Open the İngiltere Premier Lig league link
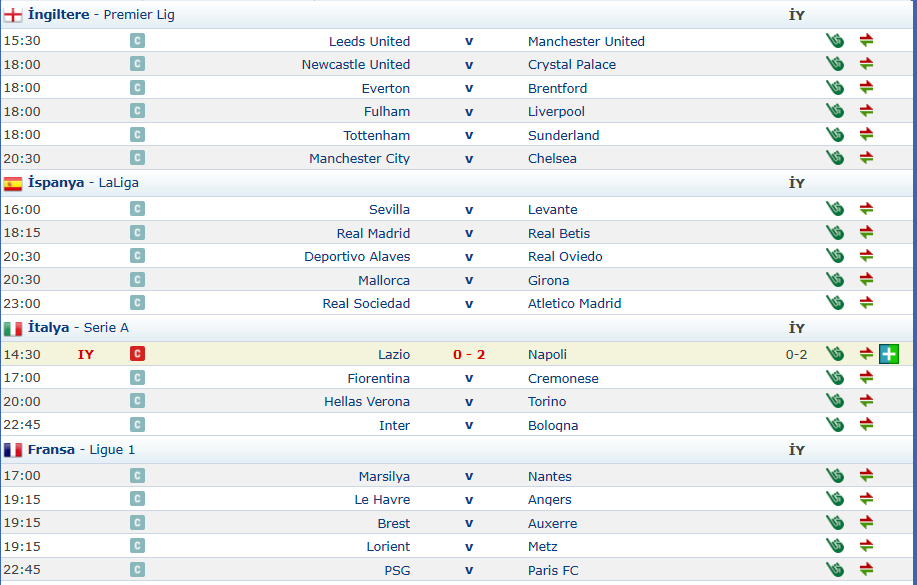The image size is (917, 585). (x=101, y=15)
